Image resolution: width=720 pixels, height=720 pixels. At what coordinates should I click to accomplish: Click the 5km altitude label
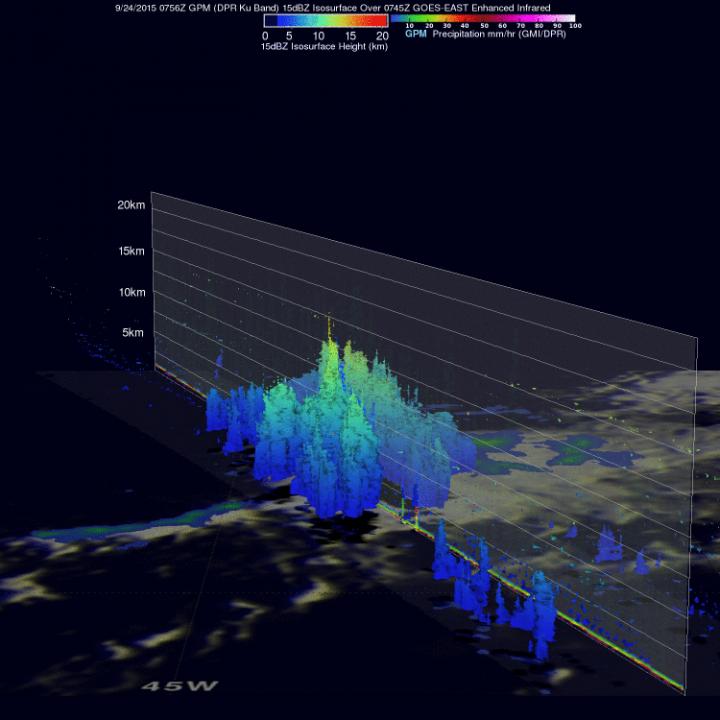[x=135, y=332]
